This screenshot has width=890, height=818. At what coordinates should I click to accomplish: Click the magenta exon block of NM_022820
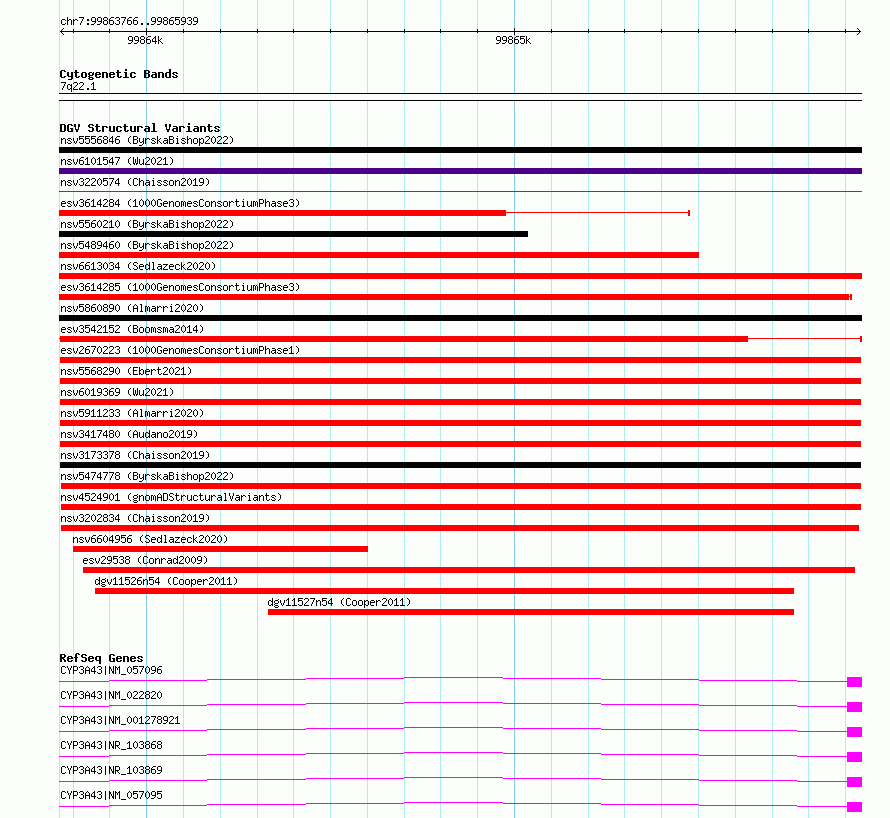tap(854, 707)
